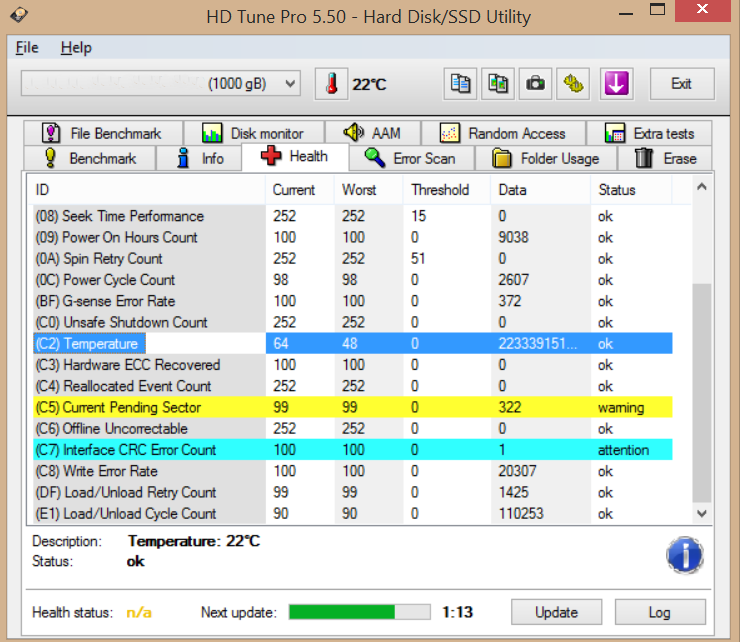Viewport: 740px width, 642px height.
Task: Open the Info tab
Action: coord(200,158)
